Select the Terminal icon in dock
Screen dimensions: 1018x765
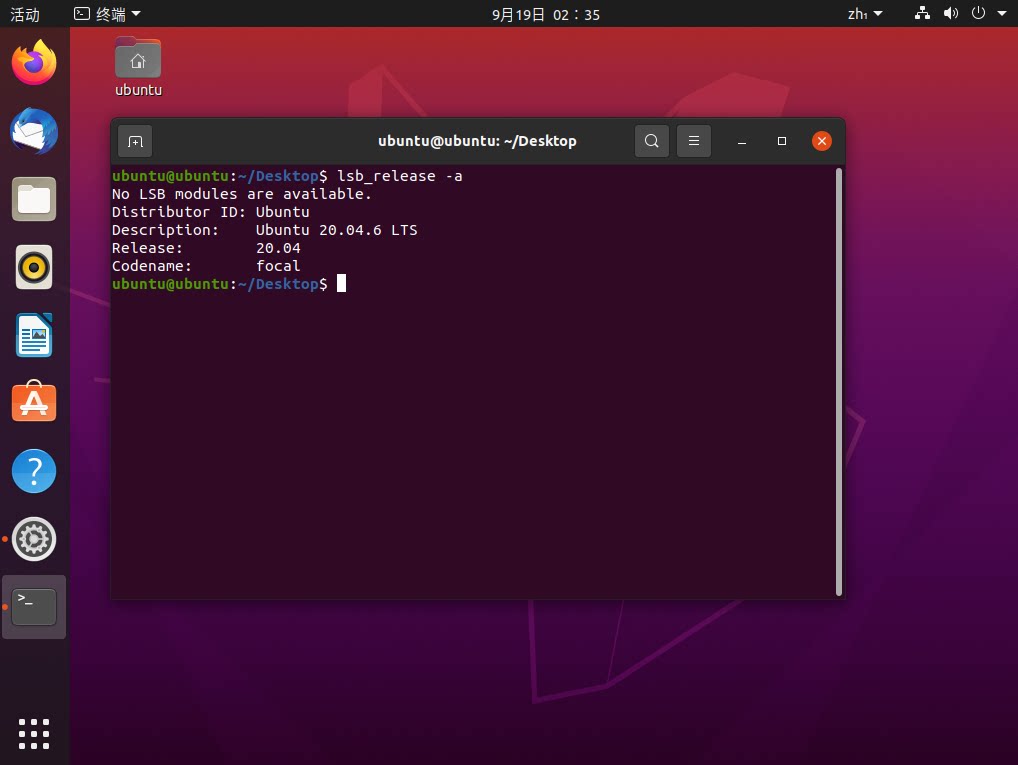point(34,607)
